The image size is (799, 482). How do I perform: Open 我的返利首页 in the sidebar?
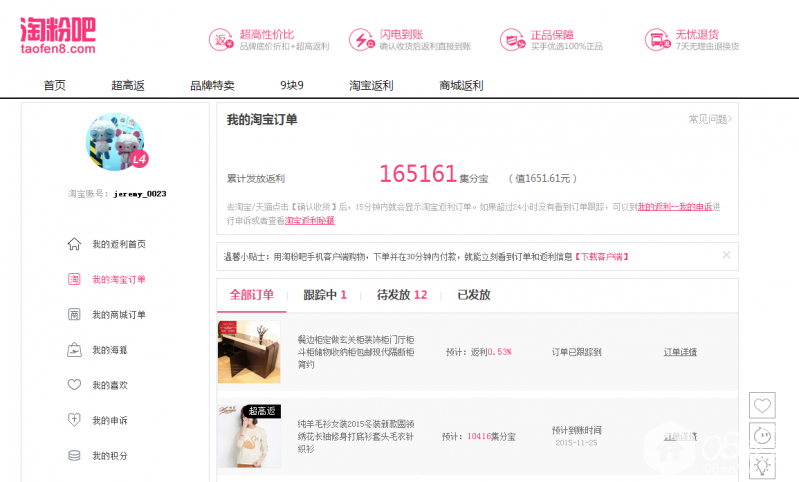pos(118,244)
